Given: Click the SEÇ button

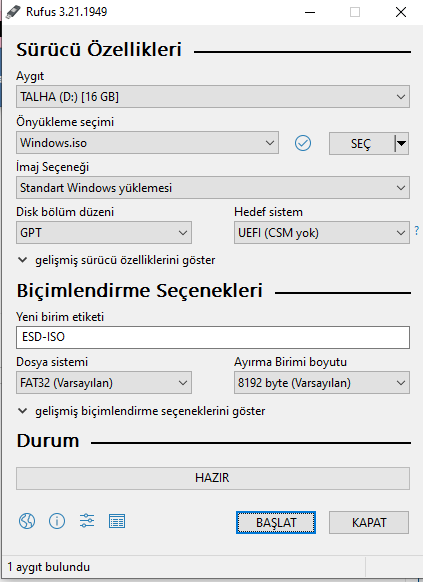Looking at the screenshot, I should pos(361,143).
